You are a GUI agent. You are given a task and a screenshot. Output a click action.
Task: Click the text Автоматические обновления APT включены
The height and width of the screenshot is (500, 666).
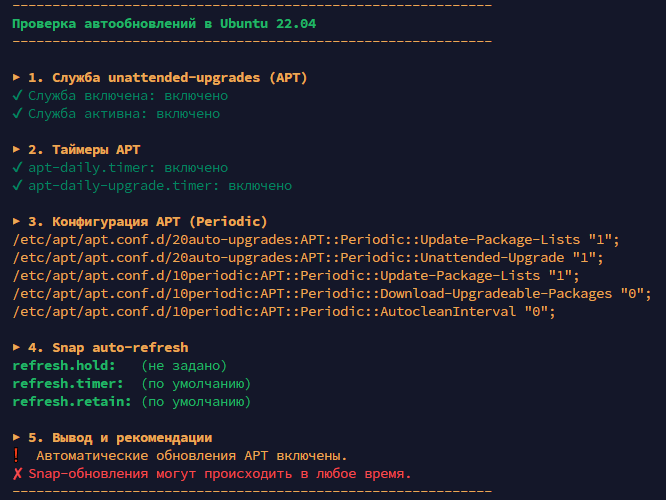point(192,455)
